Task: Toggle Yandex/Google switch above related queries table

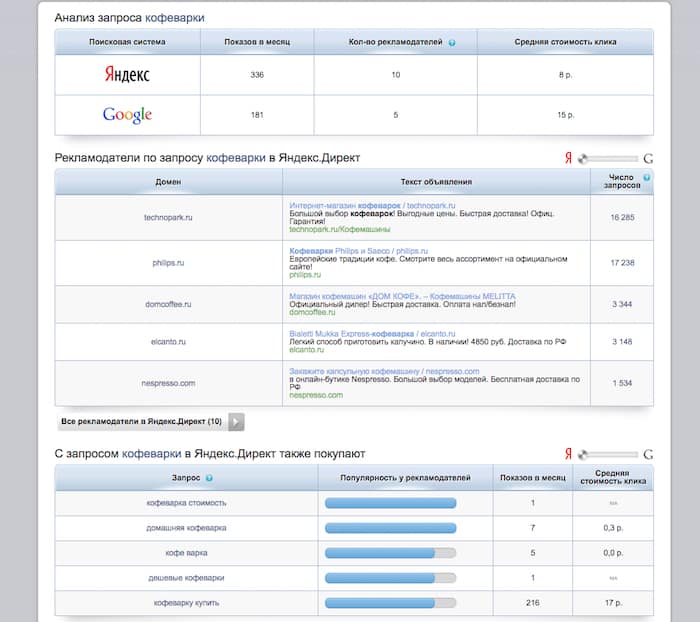Action: click(x=608, y=453)
